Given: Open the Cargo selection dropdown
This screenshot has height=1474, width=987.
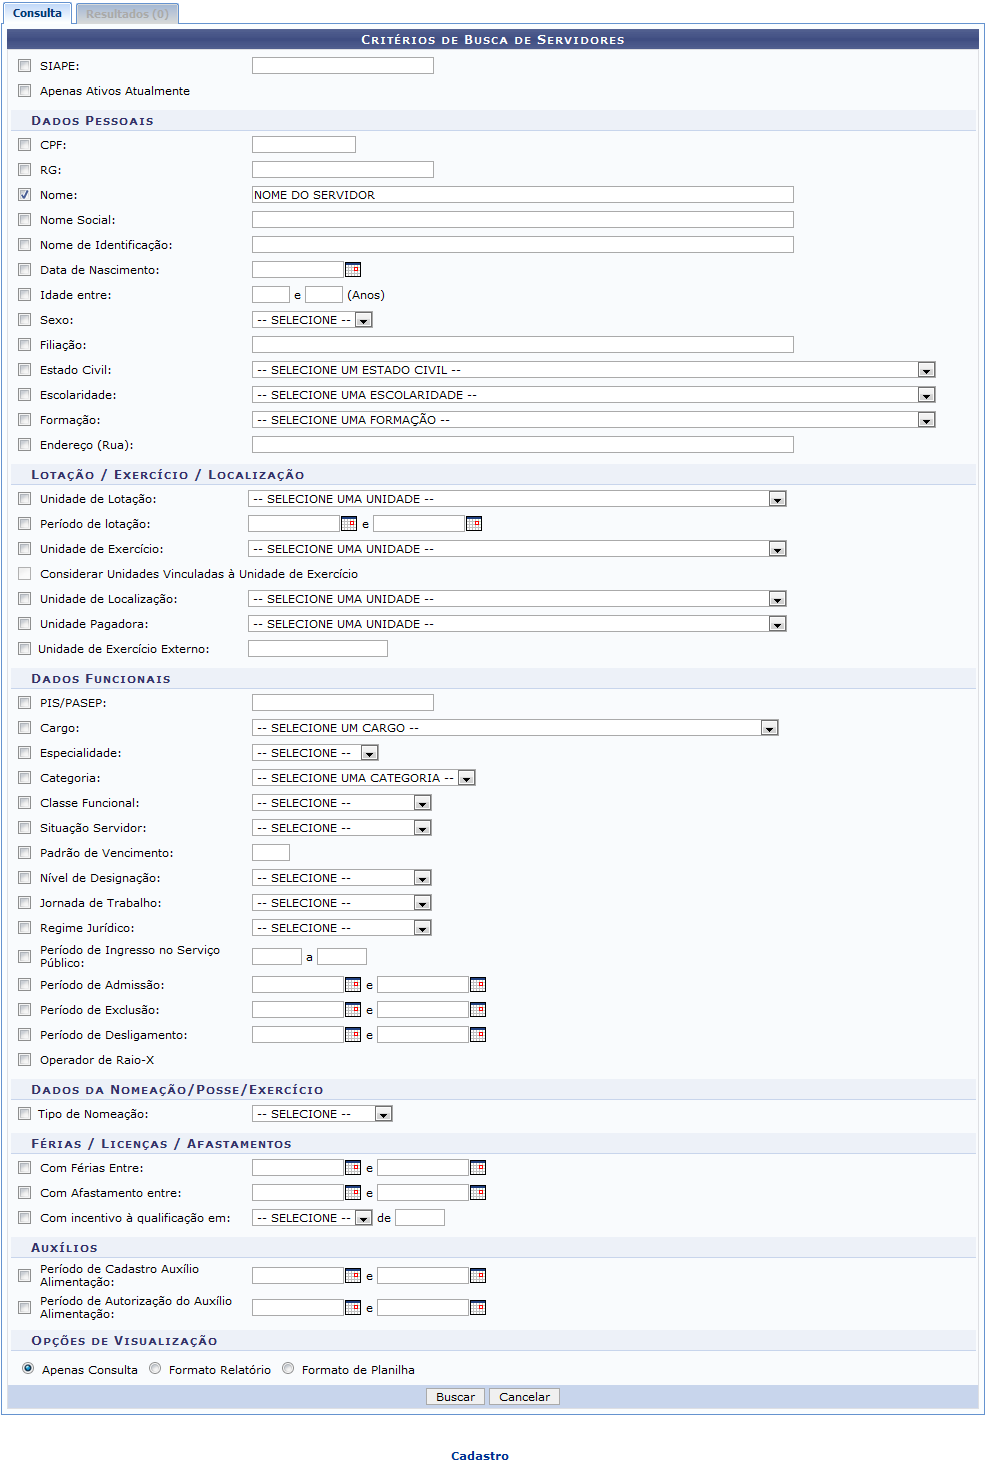Looking at the screenshot, I should pyautogui.click(x=769, y=728).
